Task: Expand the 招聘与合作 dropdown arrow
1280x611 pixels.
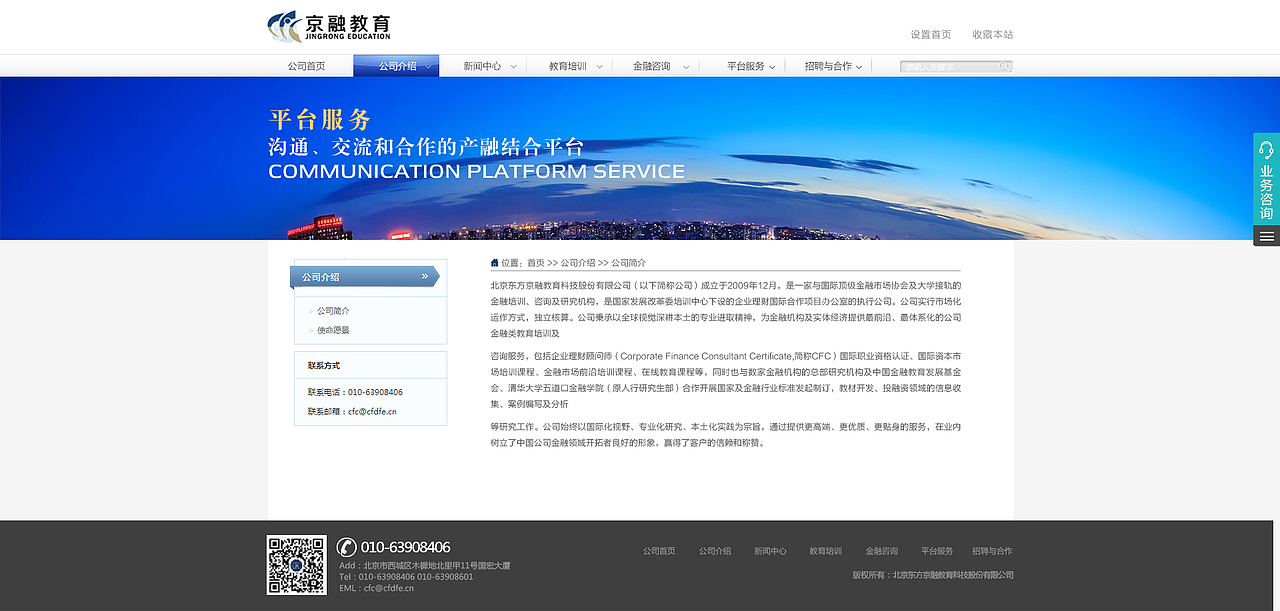Action: click(x=860, y=67)
